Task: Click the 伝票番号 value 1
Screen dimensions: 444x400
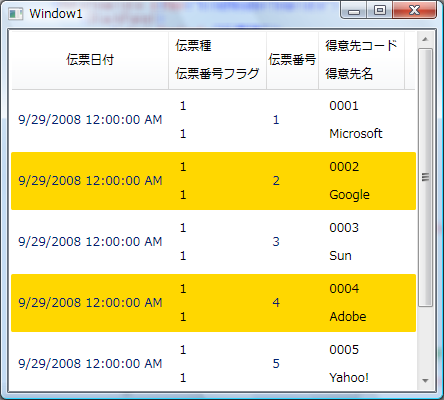Action: tap(276, 120)
